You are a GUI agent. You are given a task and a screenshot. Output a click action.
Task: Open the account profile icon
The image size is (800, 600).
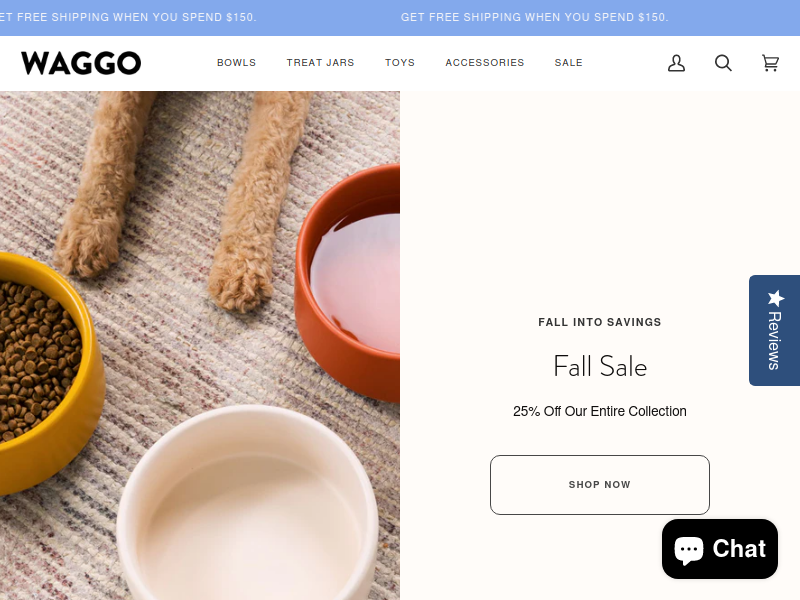tap(676, 63)
